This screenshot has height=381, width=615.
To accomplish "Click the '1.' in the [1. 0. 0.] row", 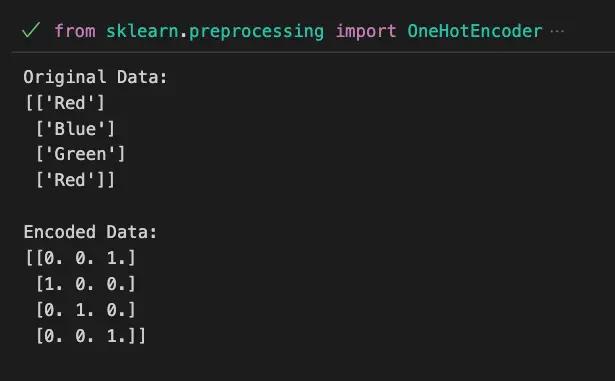I will tap(54, 284).
